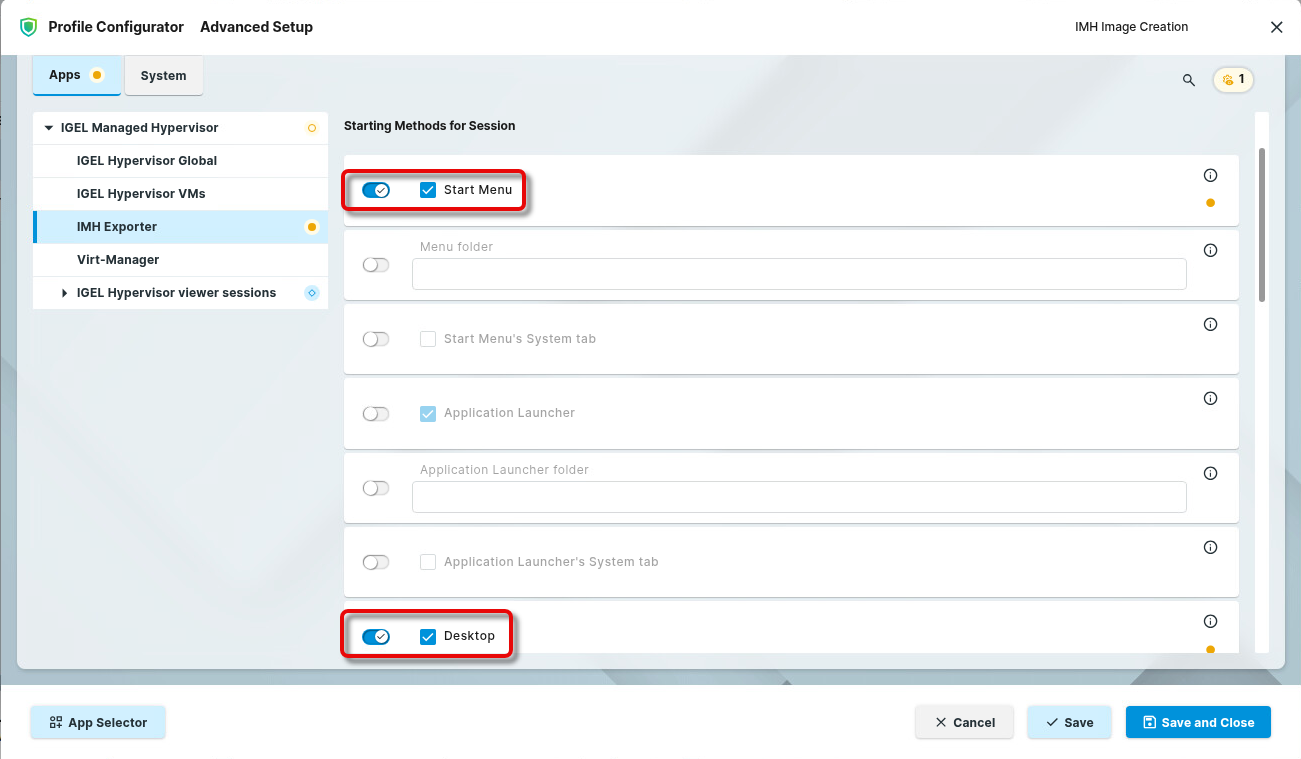This screenshot has width=1301, height=759.
Task: Show info for Application Launcher setting
Action: coord(1210,399)
